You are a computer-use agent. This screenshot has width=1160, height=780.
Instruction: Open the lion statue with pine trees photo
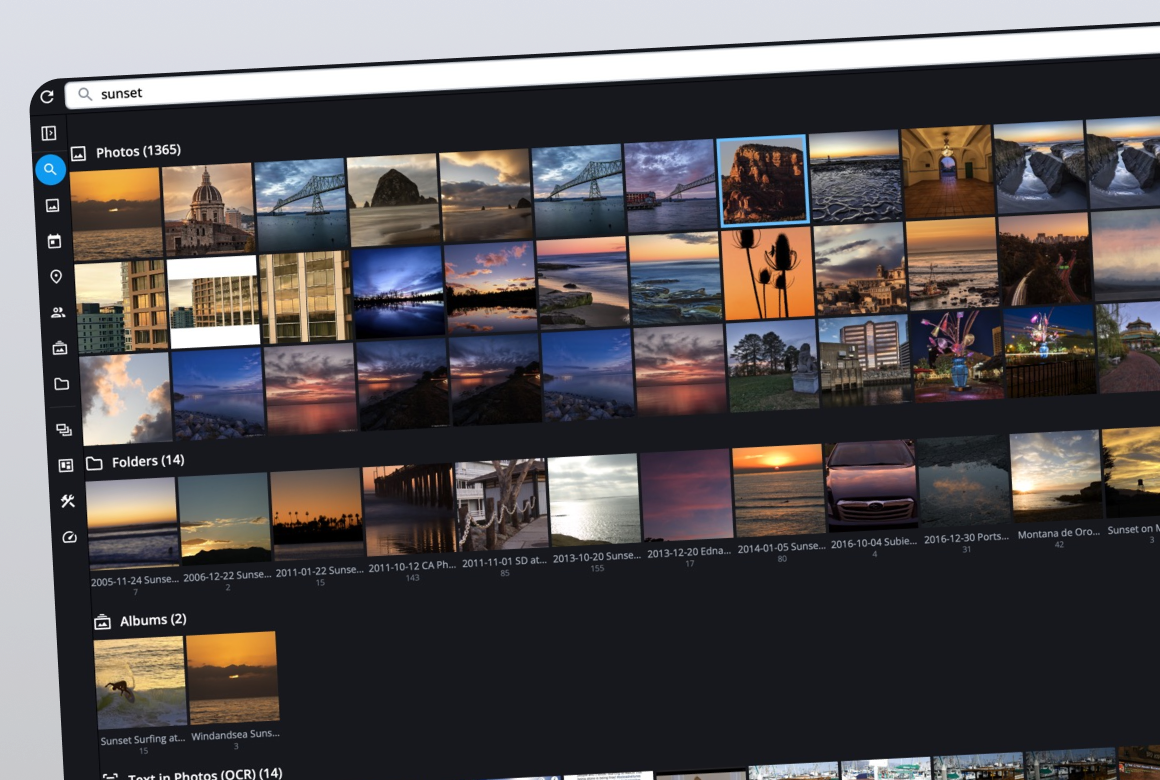772,366
